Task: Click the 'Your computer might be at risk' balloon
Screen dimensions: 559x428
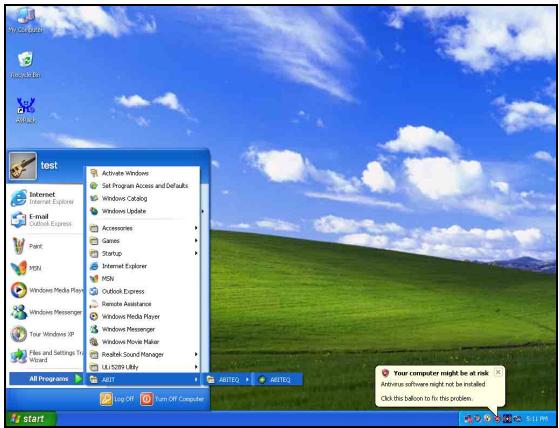Action: (440, 386)
